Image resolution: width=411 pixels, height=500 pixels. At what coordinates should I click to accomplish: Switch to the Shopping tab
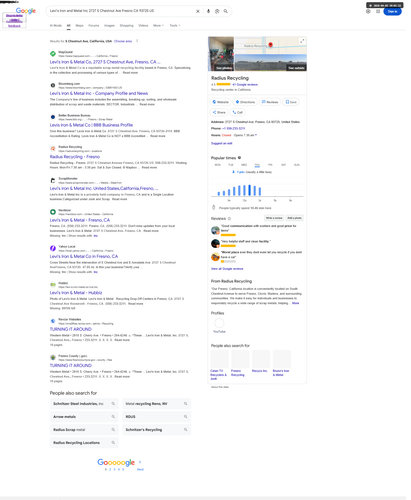pos(126,25)
